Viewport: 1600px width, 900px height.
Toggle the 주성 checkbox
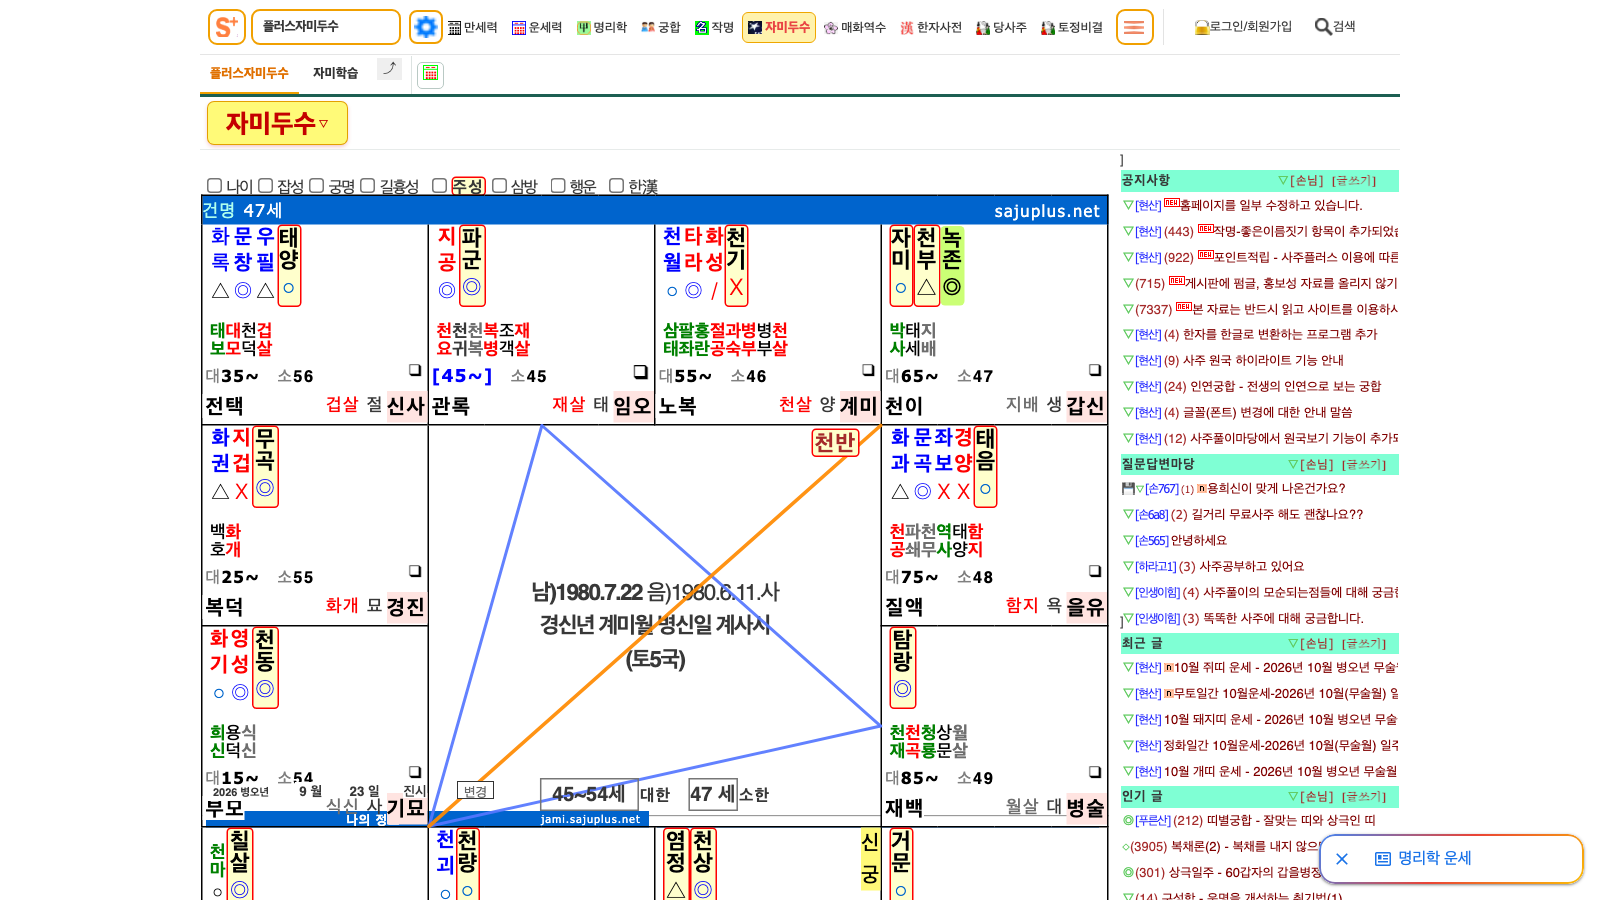(x=439, y=185)
